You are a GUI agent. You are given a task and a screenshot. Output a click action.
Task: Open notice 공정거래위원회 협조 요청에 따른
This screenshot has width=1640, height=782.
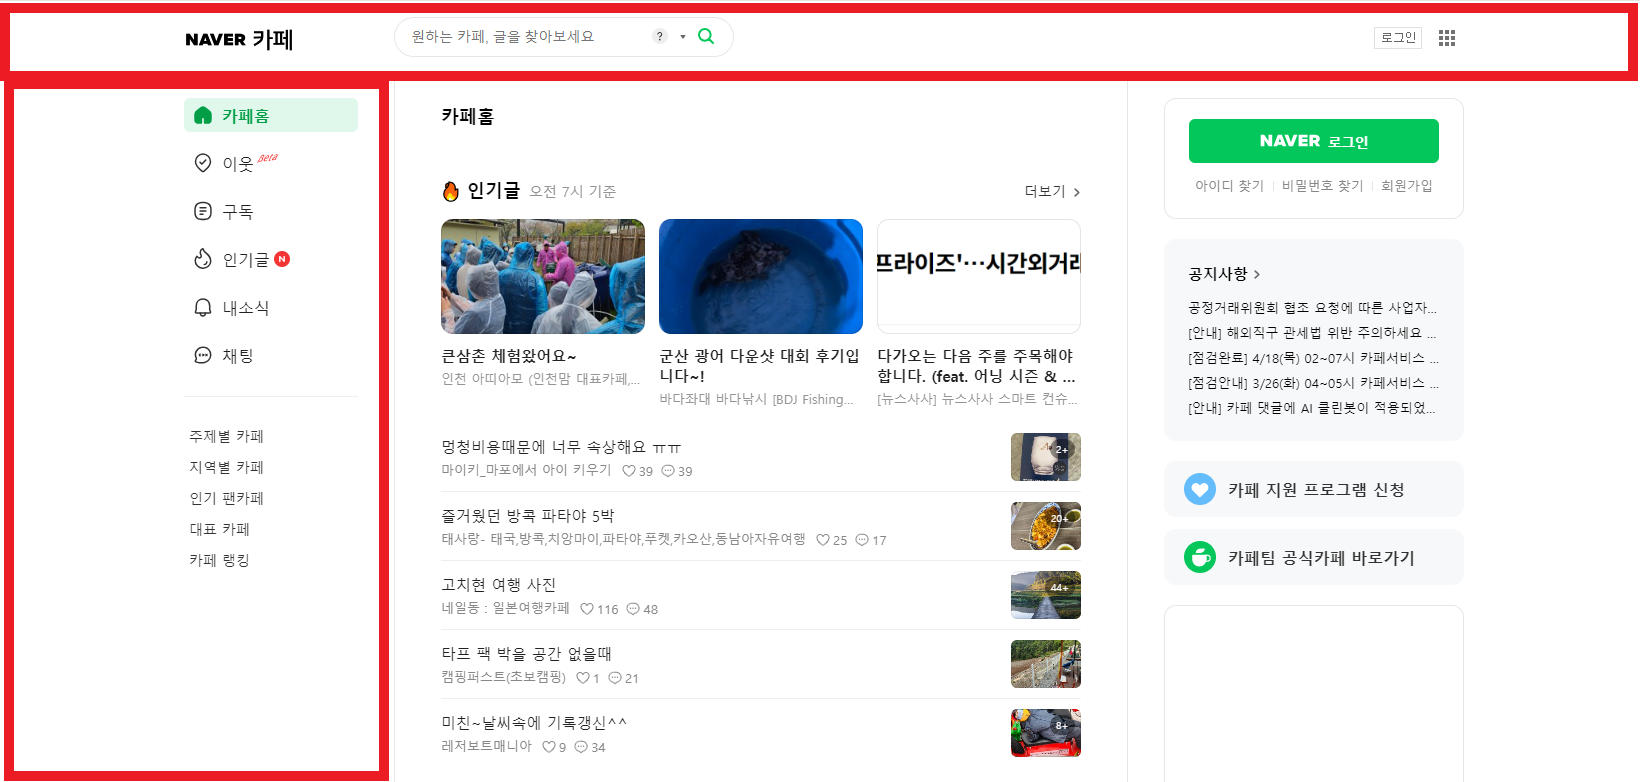[x=1312, y=308]
